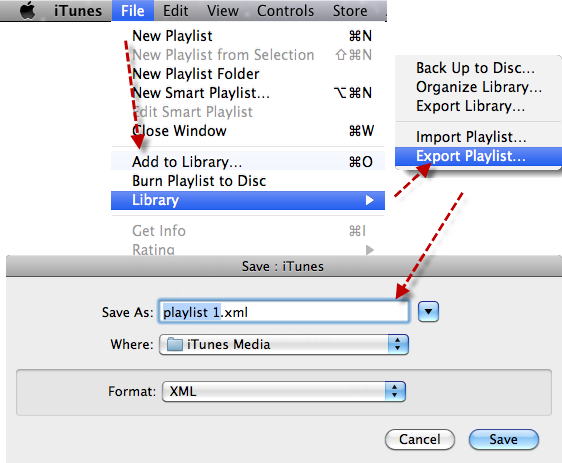562x463 pixels.
Task: Open the Edit menu
Action: pos(175,11)
